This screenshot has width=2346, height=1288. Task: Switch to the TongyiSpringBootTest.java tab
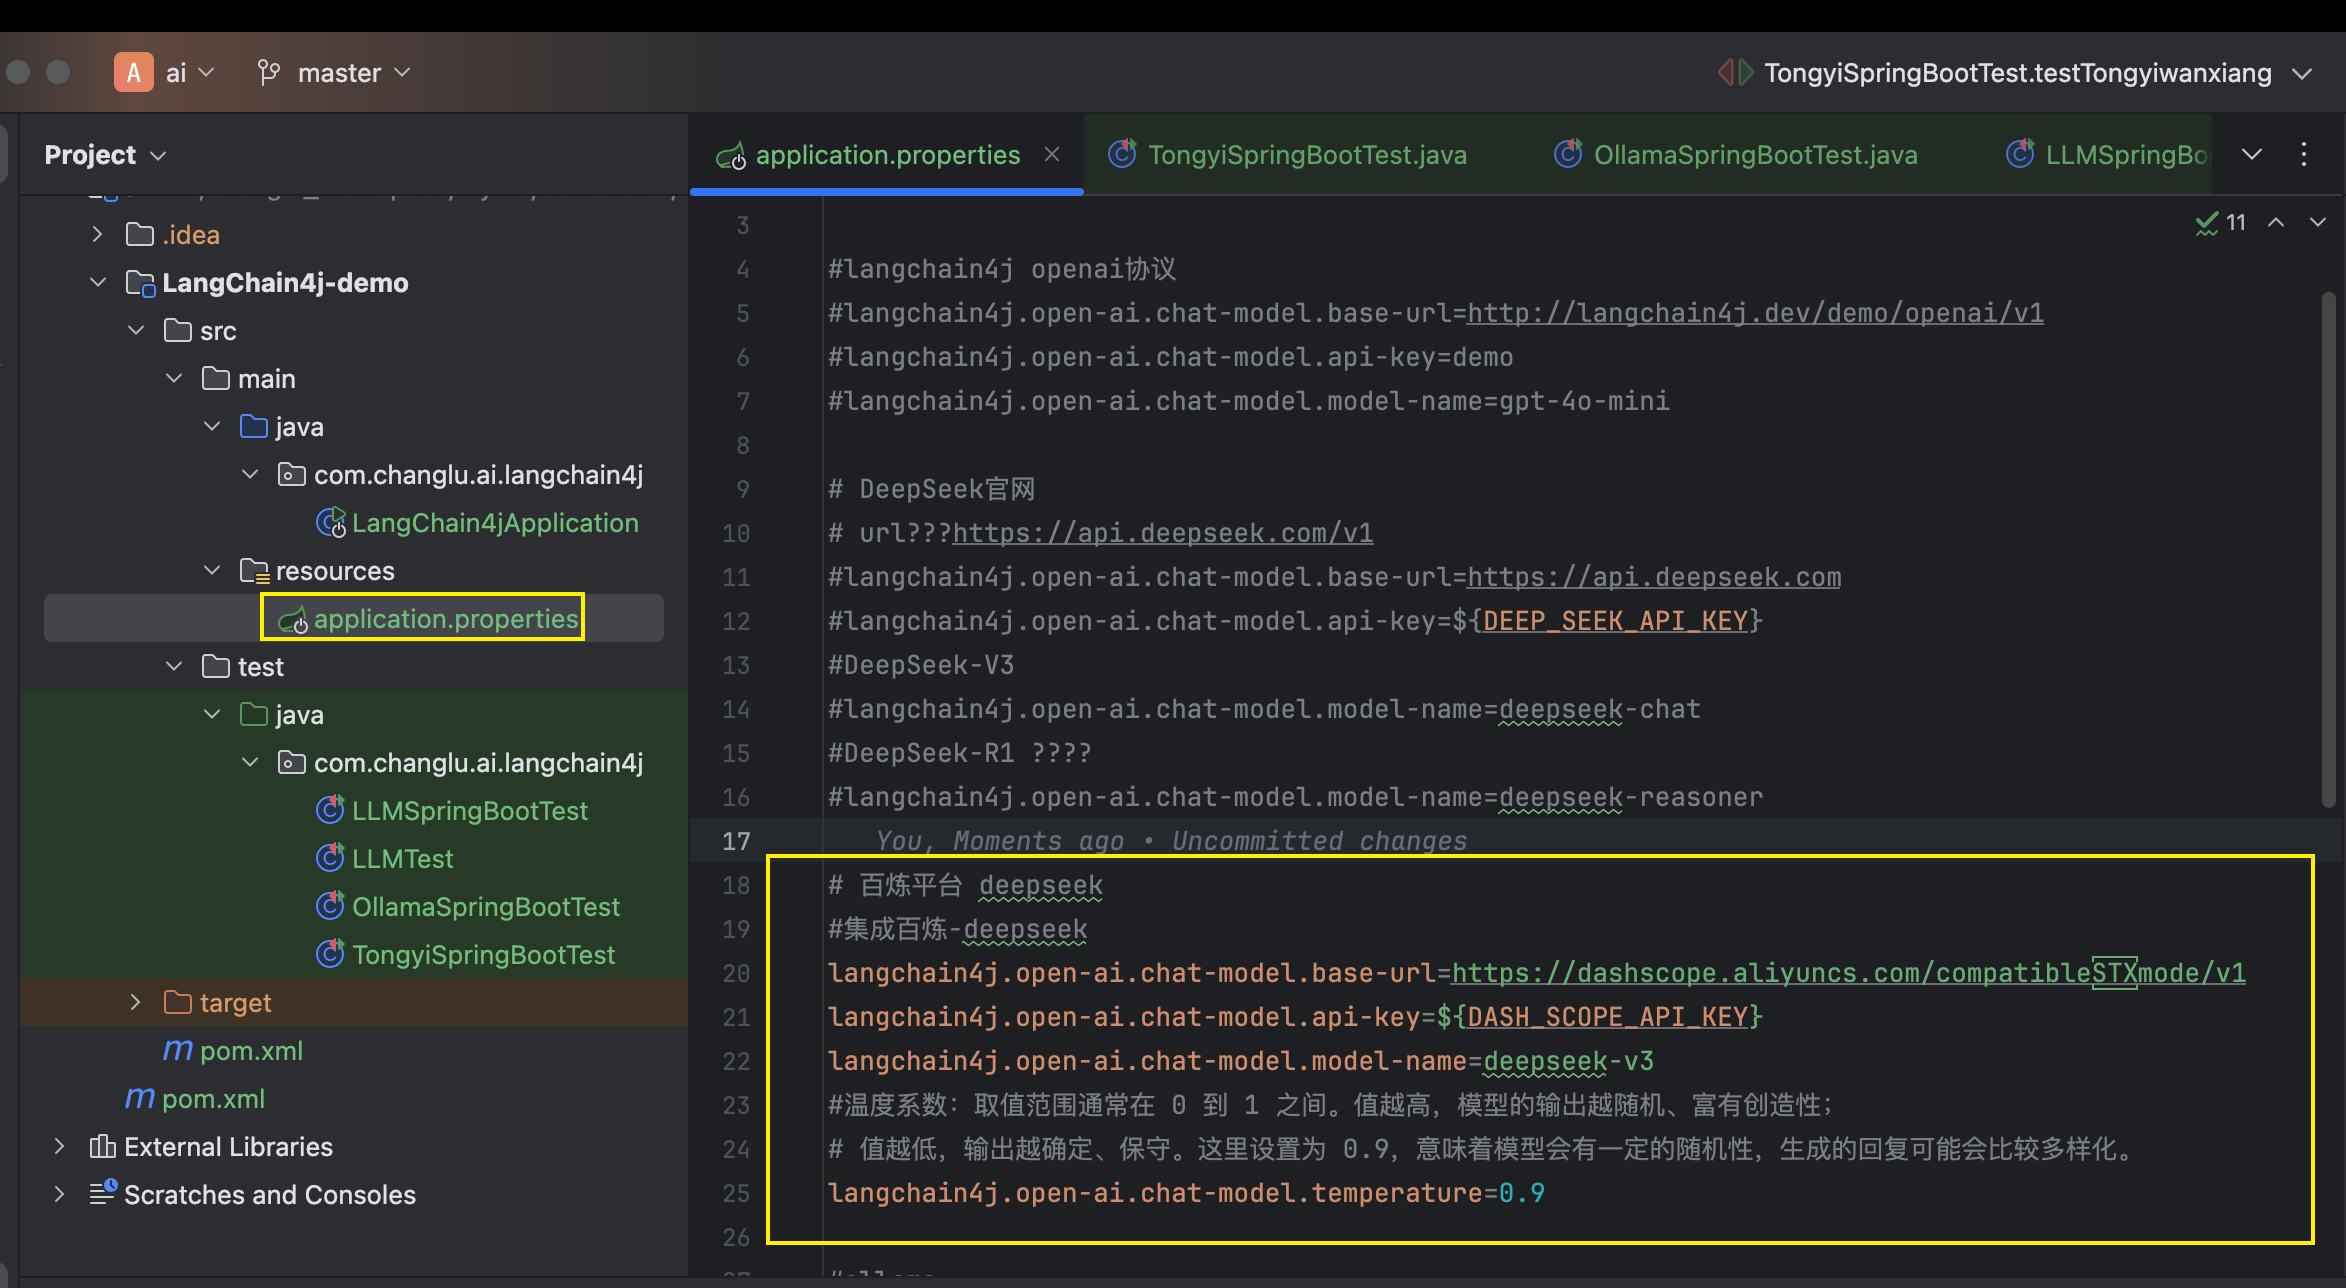pyautogui.click(x=1287, y=155)
